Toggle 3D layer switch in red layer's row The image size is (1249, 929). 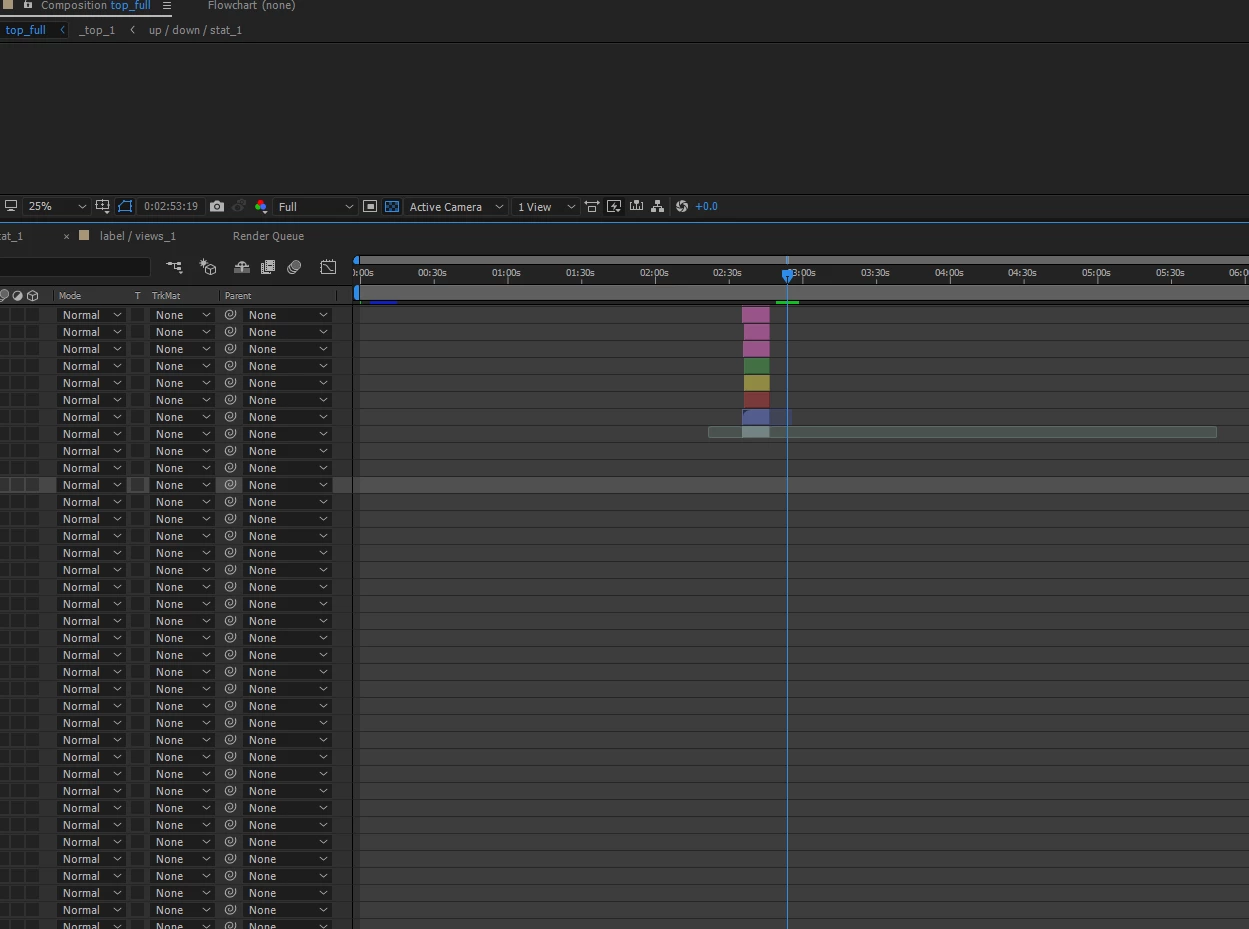[x=33, y=400]
